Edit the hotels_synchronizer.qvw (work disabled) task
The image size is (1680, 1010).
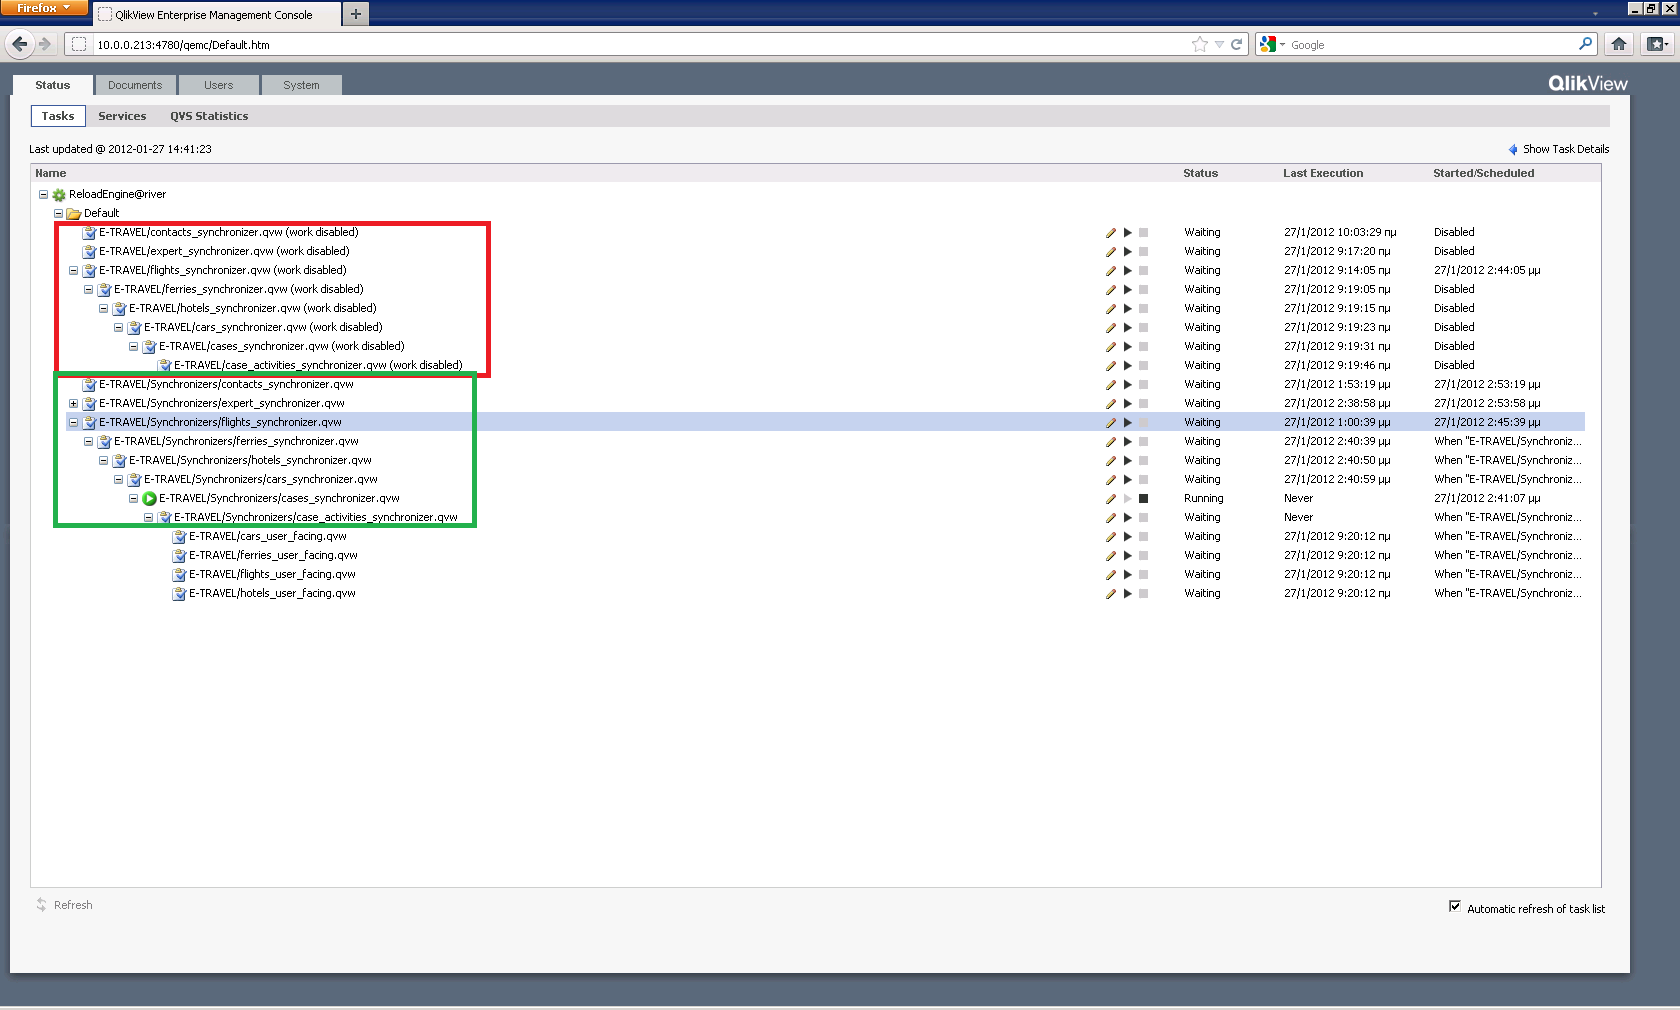click(x=1110, y=309)
